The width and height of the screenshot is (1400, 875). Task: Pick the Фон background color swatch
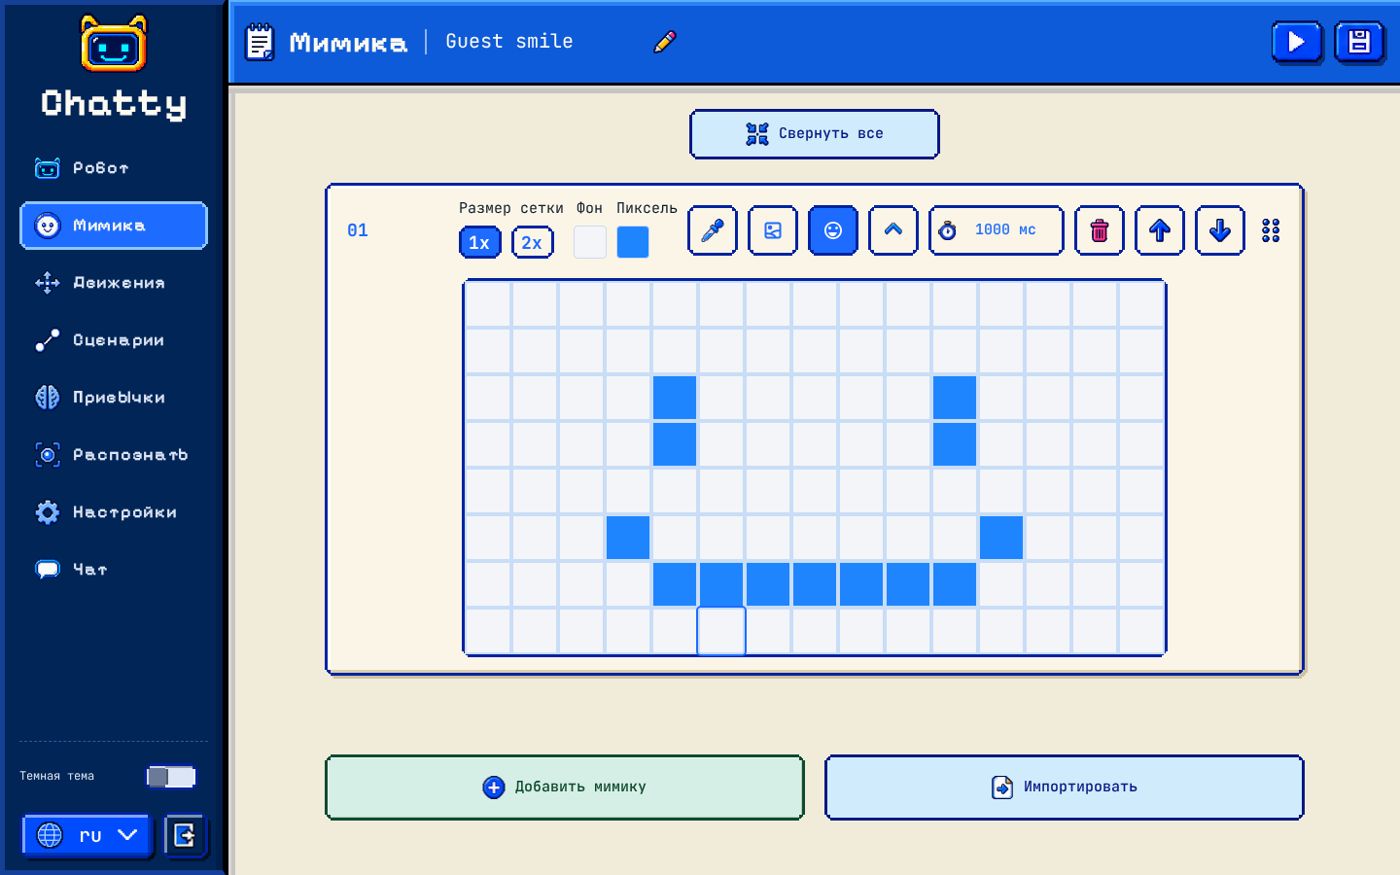click(x=590, y=242)
